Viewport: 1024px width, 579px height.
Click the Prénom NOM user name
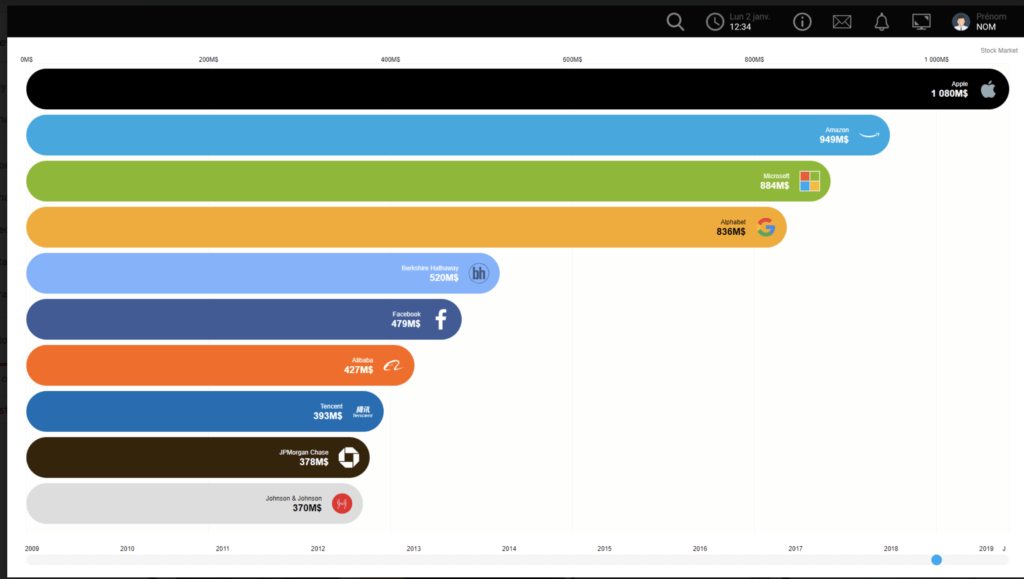(x=991, y=22)
